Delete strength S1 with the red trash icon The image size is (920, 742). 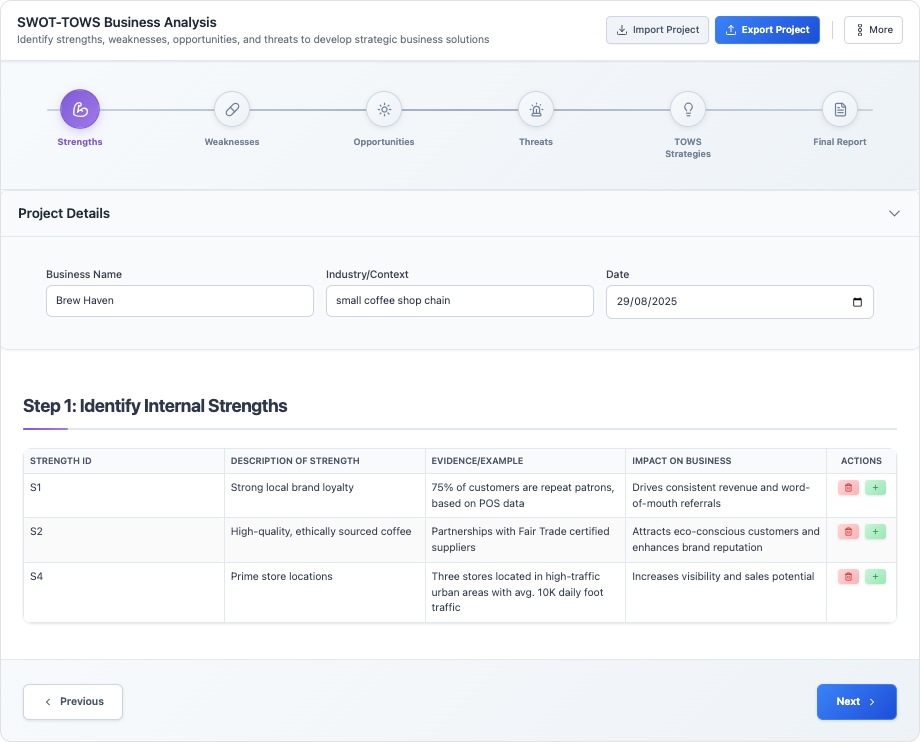tap(848, 487)
